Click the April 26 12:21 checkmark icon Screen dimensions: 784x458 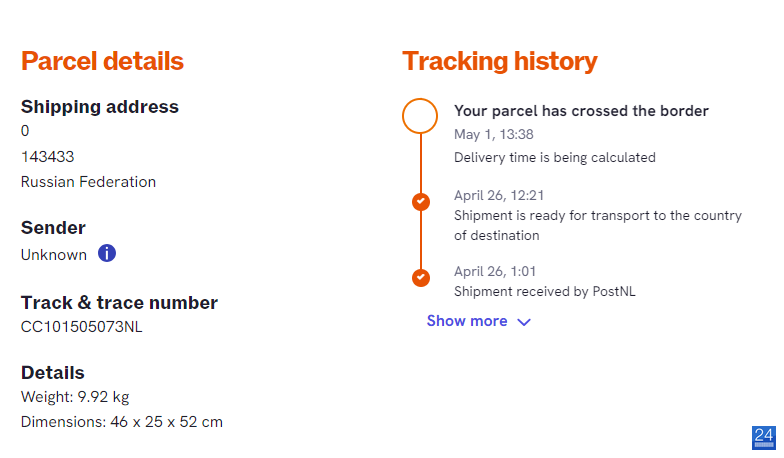[420, 202]
